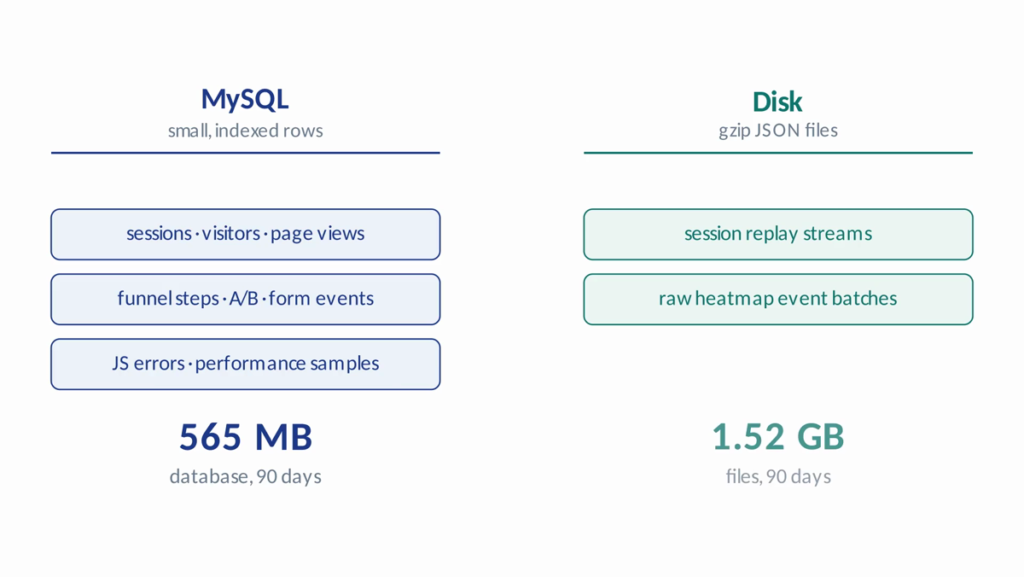Select the 'raw heatmap event batches' box
The height and width of the screenshot is (577, 1024).
778,299
